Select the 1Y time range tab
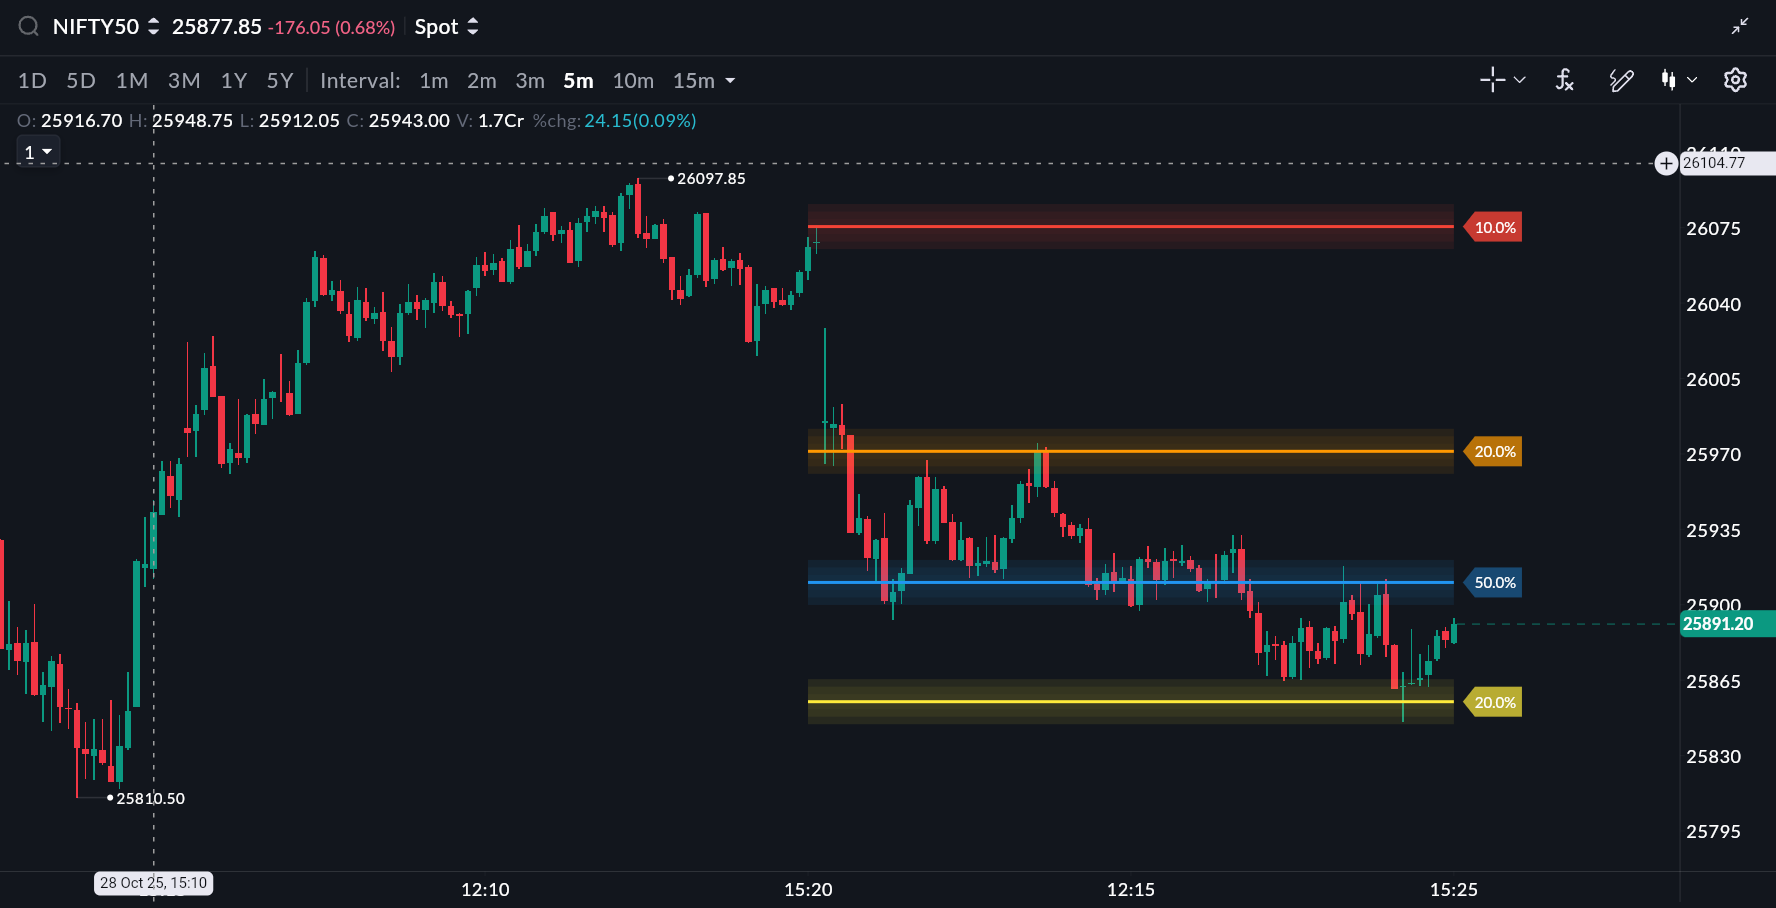The height and width of the screenshot is (908, 1776). click(x=233, y=81)
